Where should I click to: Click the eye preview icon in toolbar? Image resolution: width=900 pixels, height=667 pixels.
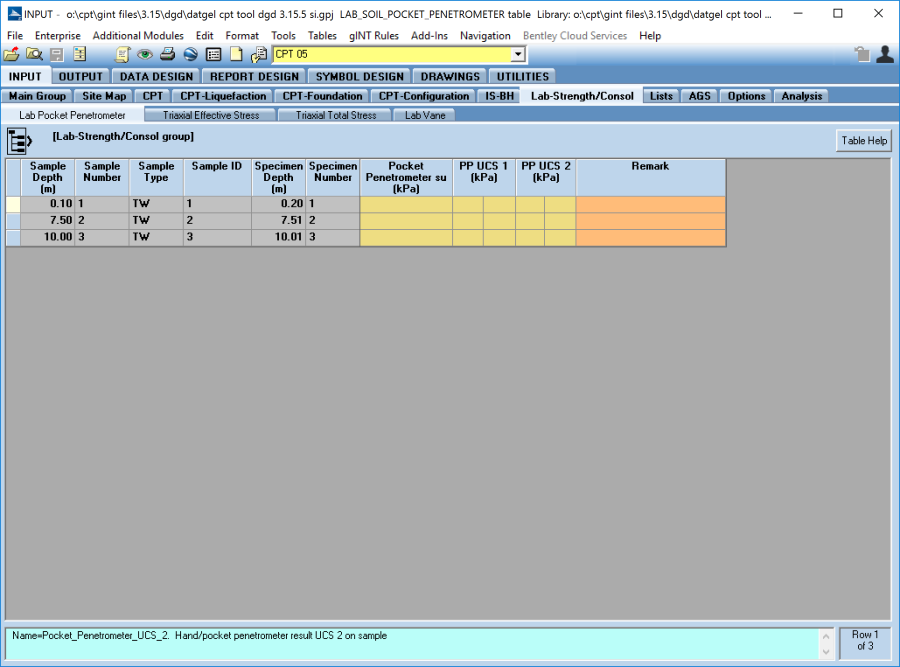pos(145,55)
